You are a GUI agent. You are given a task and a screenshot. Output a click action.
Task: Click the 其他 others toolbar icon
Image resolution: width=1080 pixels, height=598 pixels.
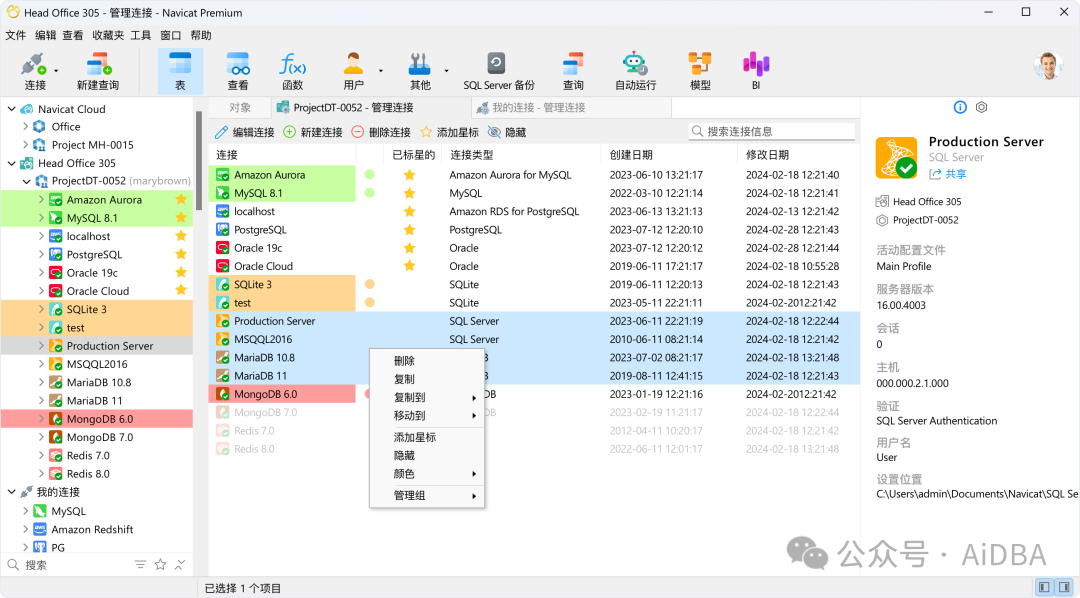[419, 63]
